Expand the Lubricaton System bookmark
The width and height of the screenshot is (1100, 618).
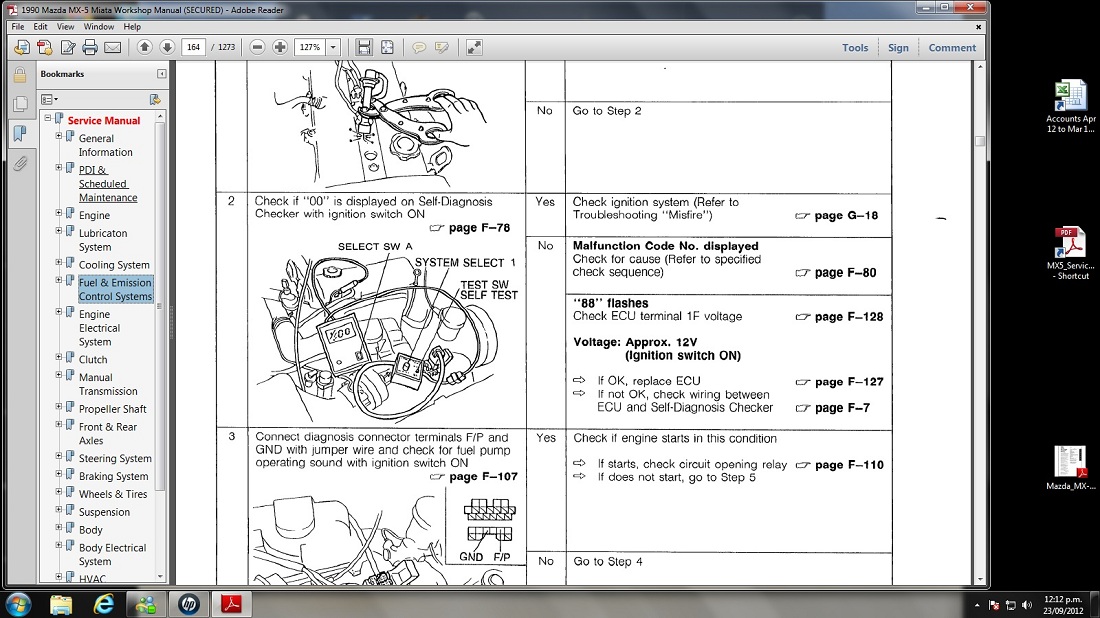(x=59, y=231)
